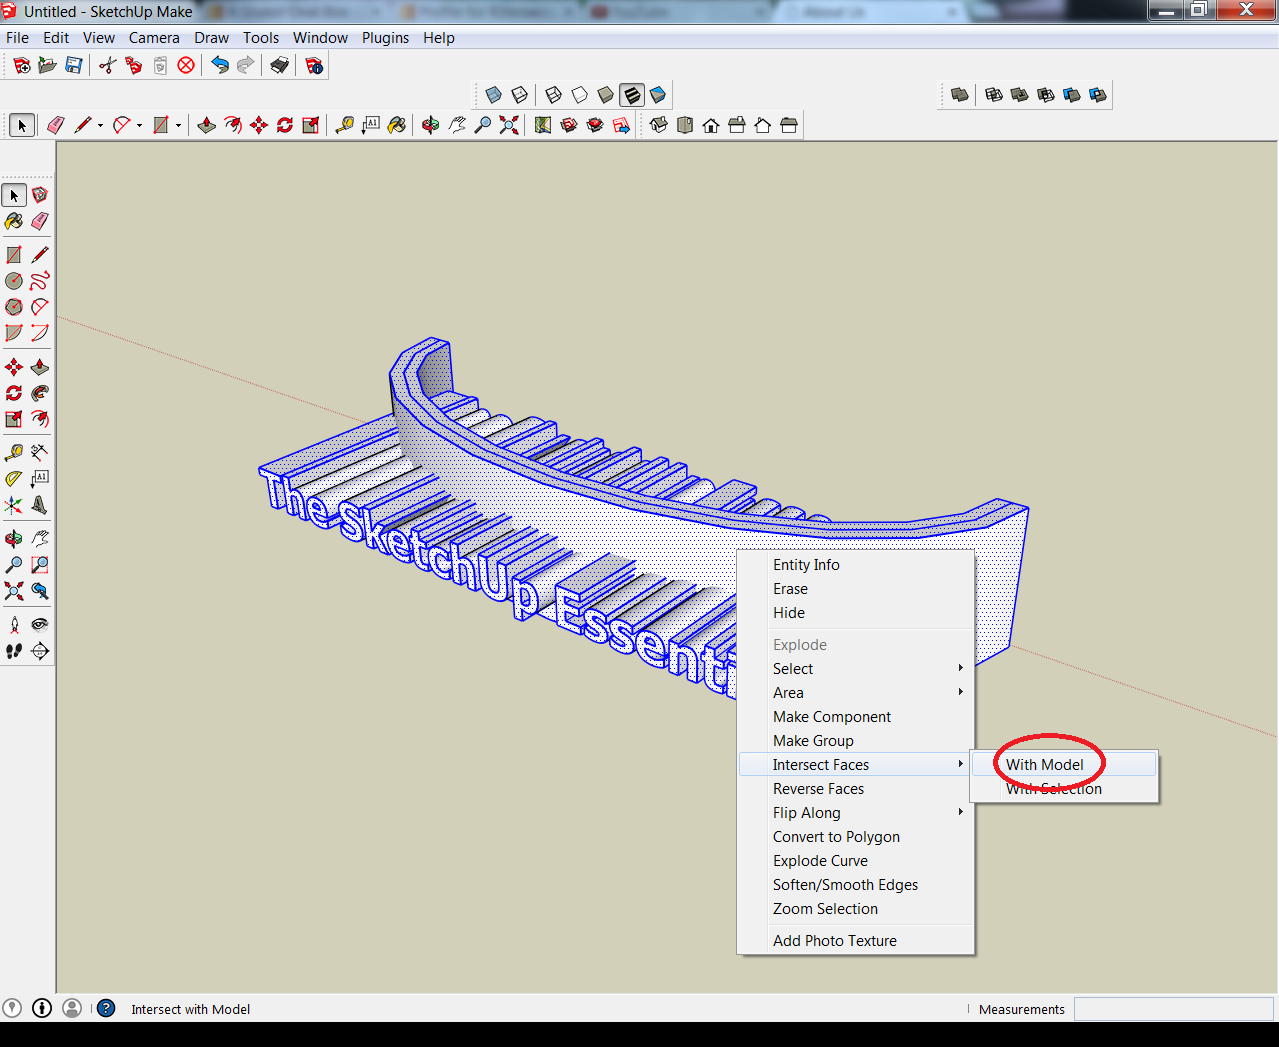Select the 3D Text tool
This screenshot has width=1279, height=1047.
pyautogui.click(x=40, y=505)
